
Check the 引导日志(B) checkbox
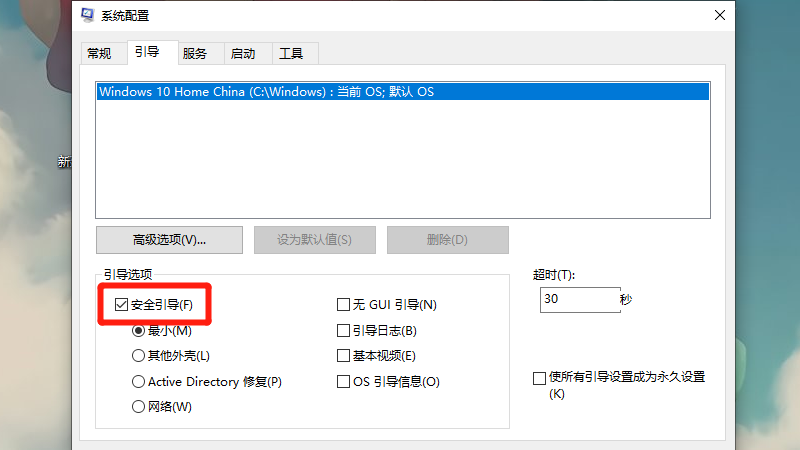[343, 330]
